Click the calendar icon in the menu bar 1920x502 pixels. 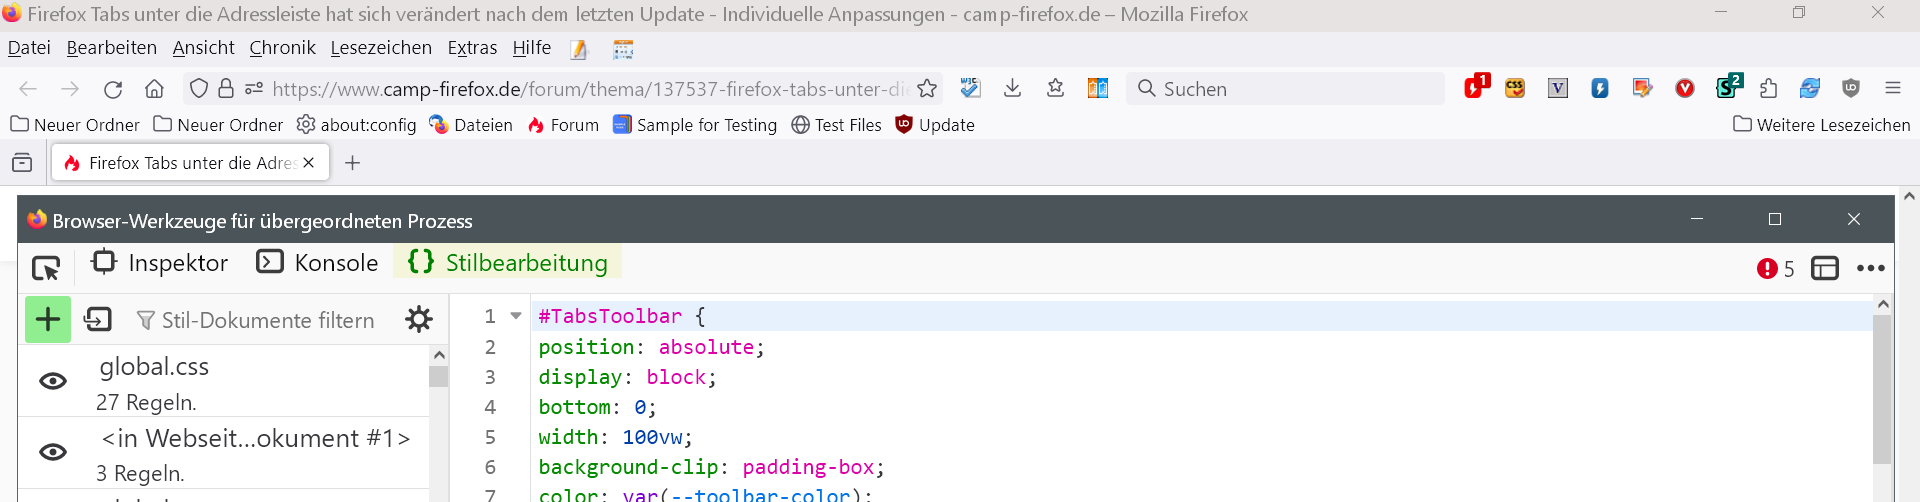coord(623,49)
